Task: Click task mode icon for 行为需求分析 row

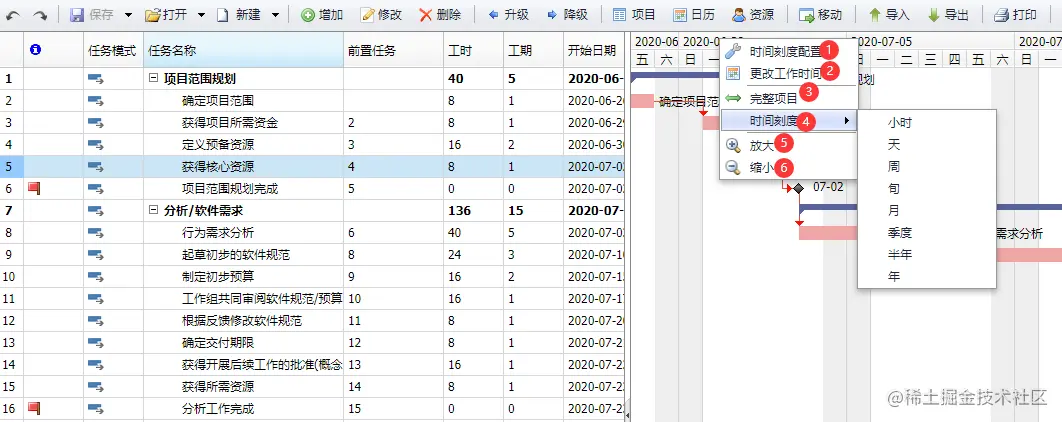Action: (95, 233)
